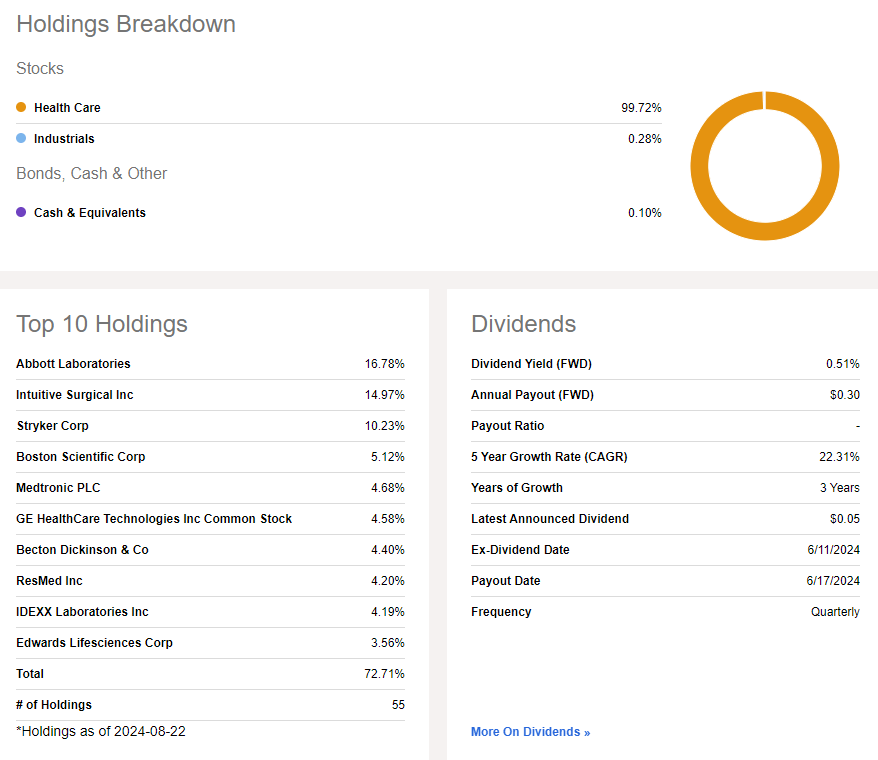This screenshot has height=760, width=878.
Task: Click the Dividend Yield (FWD) label
Action: click(x=531, y=364)
